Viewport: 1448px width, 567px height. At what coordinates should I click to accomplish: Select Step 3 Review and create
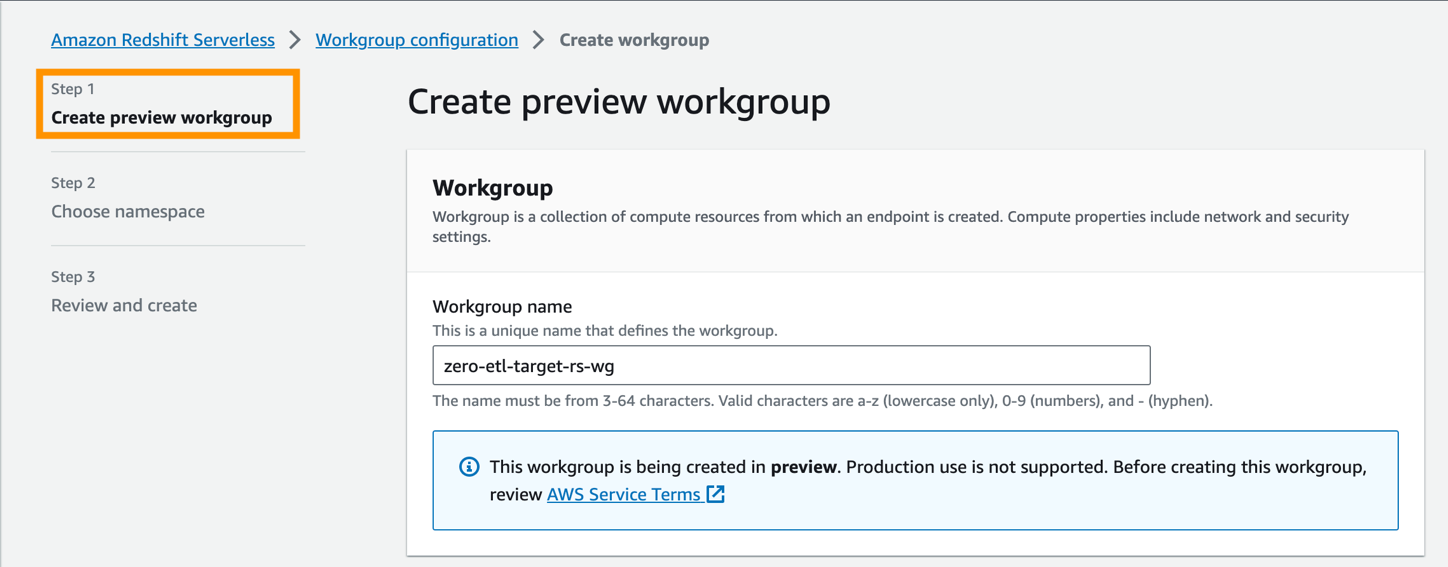pyautogui.click(x=124, y=305)
